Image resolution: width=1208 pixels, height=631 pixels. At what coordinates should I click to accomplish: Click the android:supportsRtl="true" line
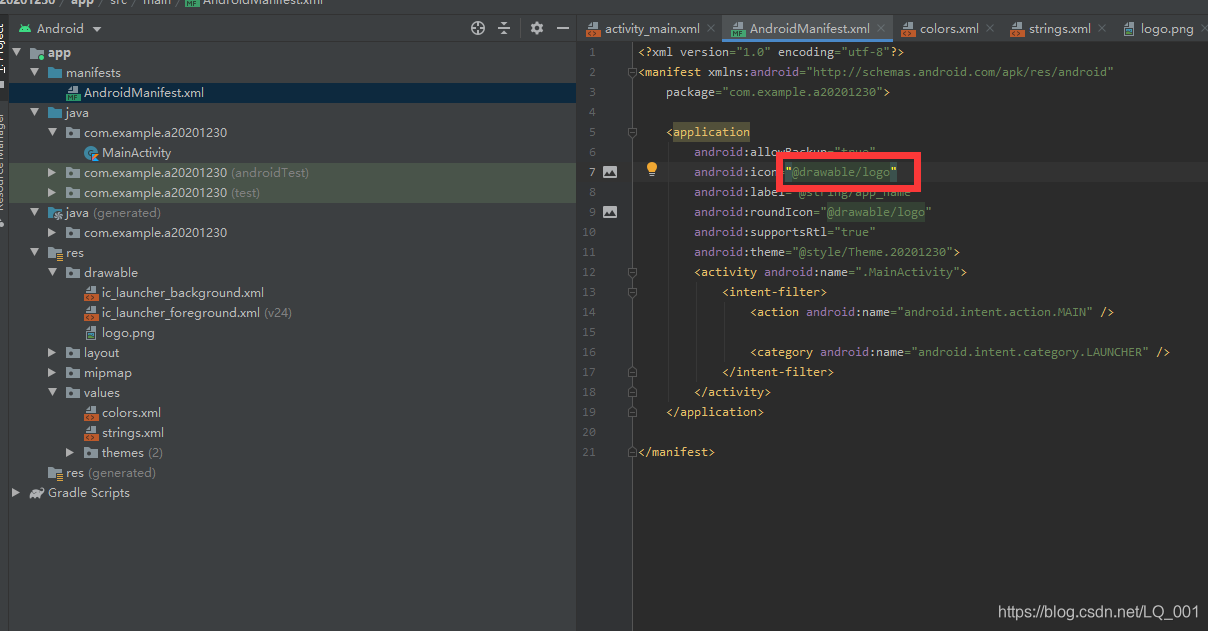coord(785,232)
